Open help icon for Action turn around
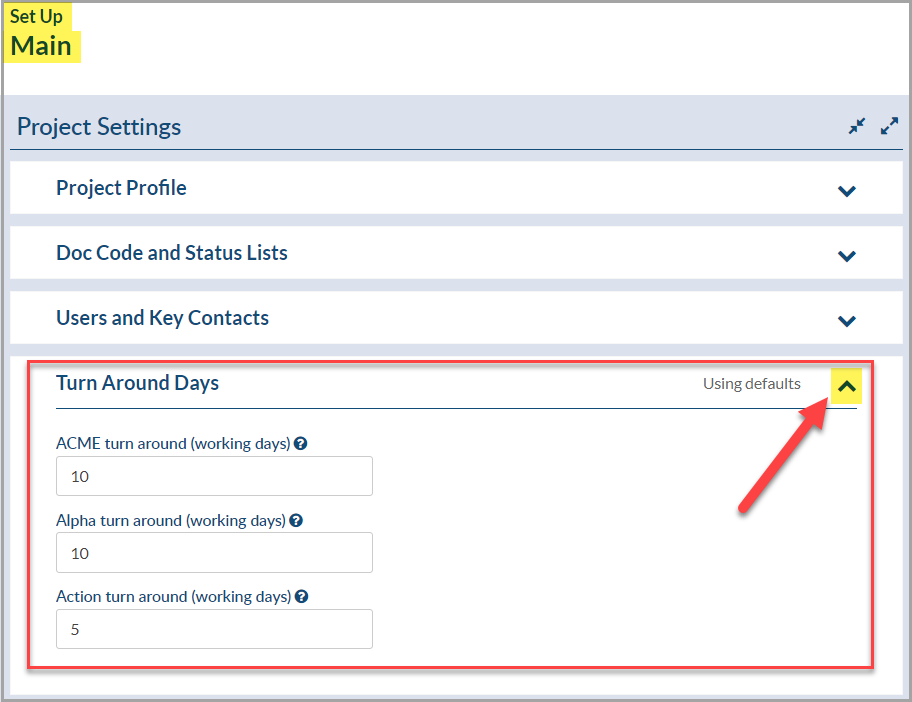 point(301,597)
